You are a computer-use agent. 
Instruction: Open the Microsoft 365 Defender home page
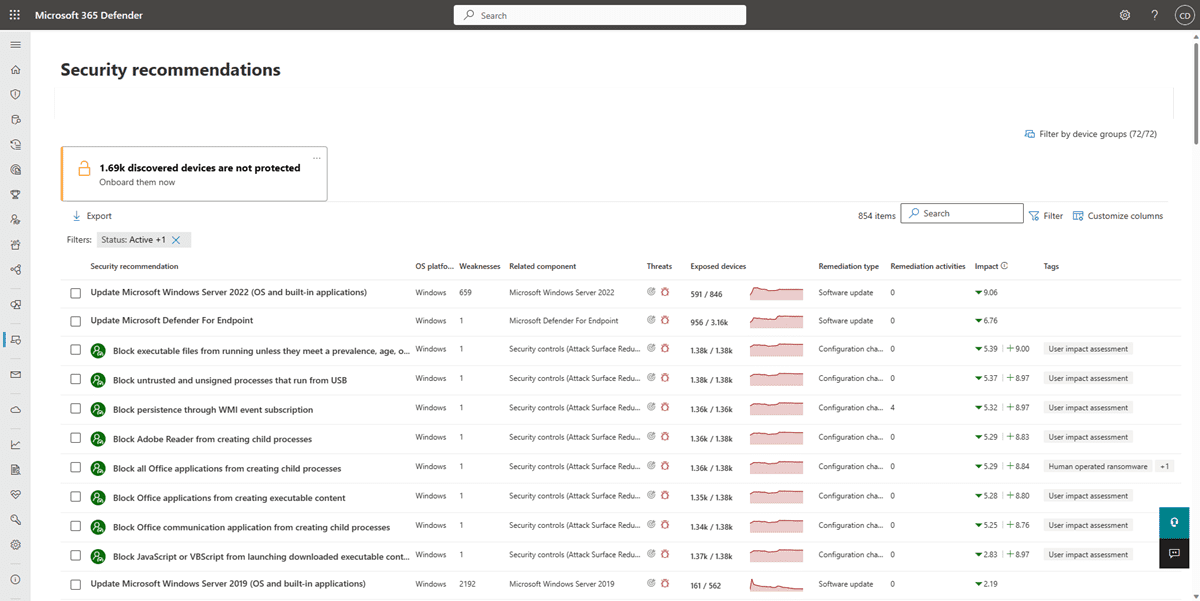(x=14, y=69)
